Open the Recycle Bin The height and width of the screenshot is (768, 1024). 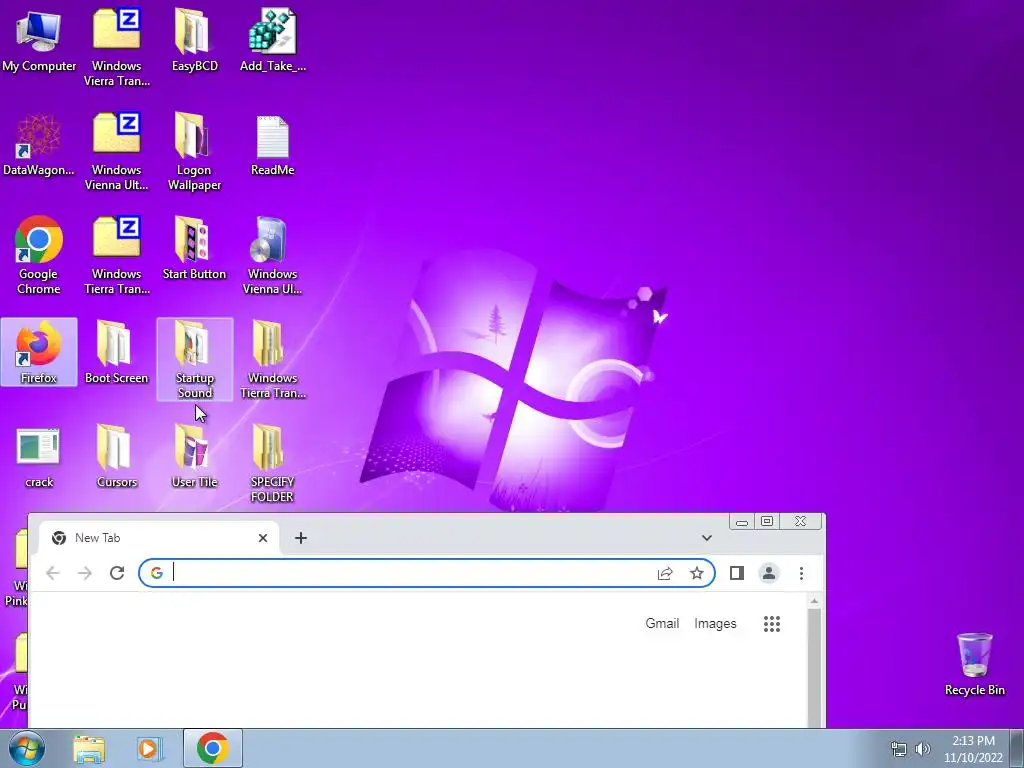pyautogui.click(x=974, y=664)
